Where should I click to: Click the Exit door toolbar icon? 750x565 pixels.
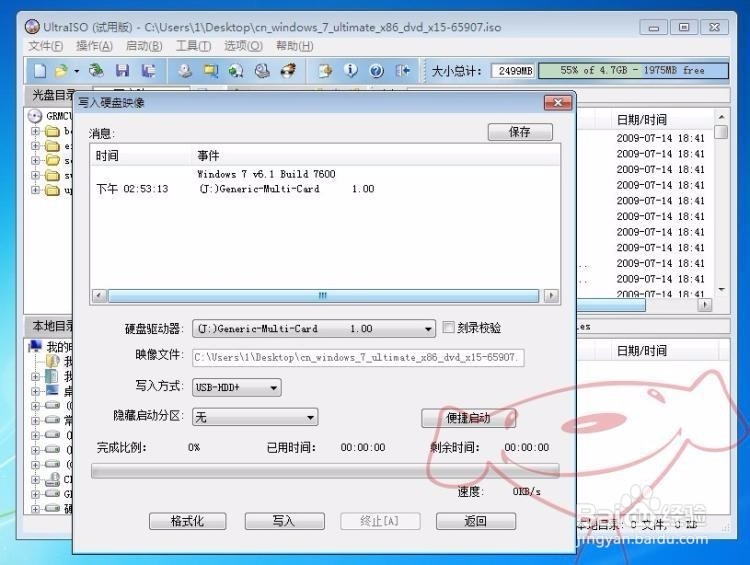coord(403,71)
